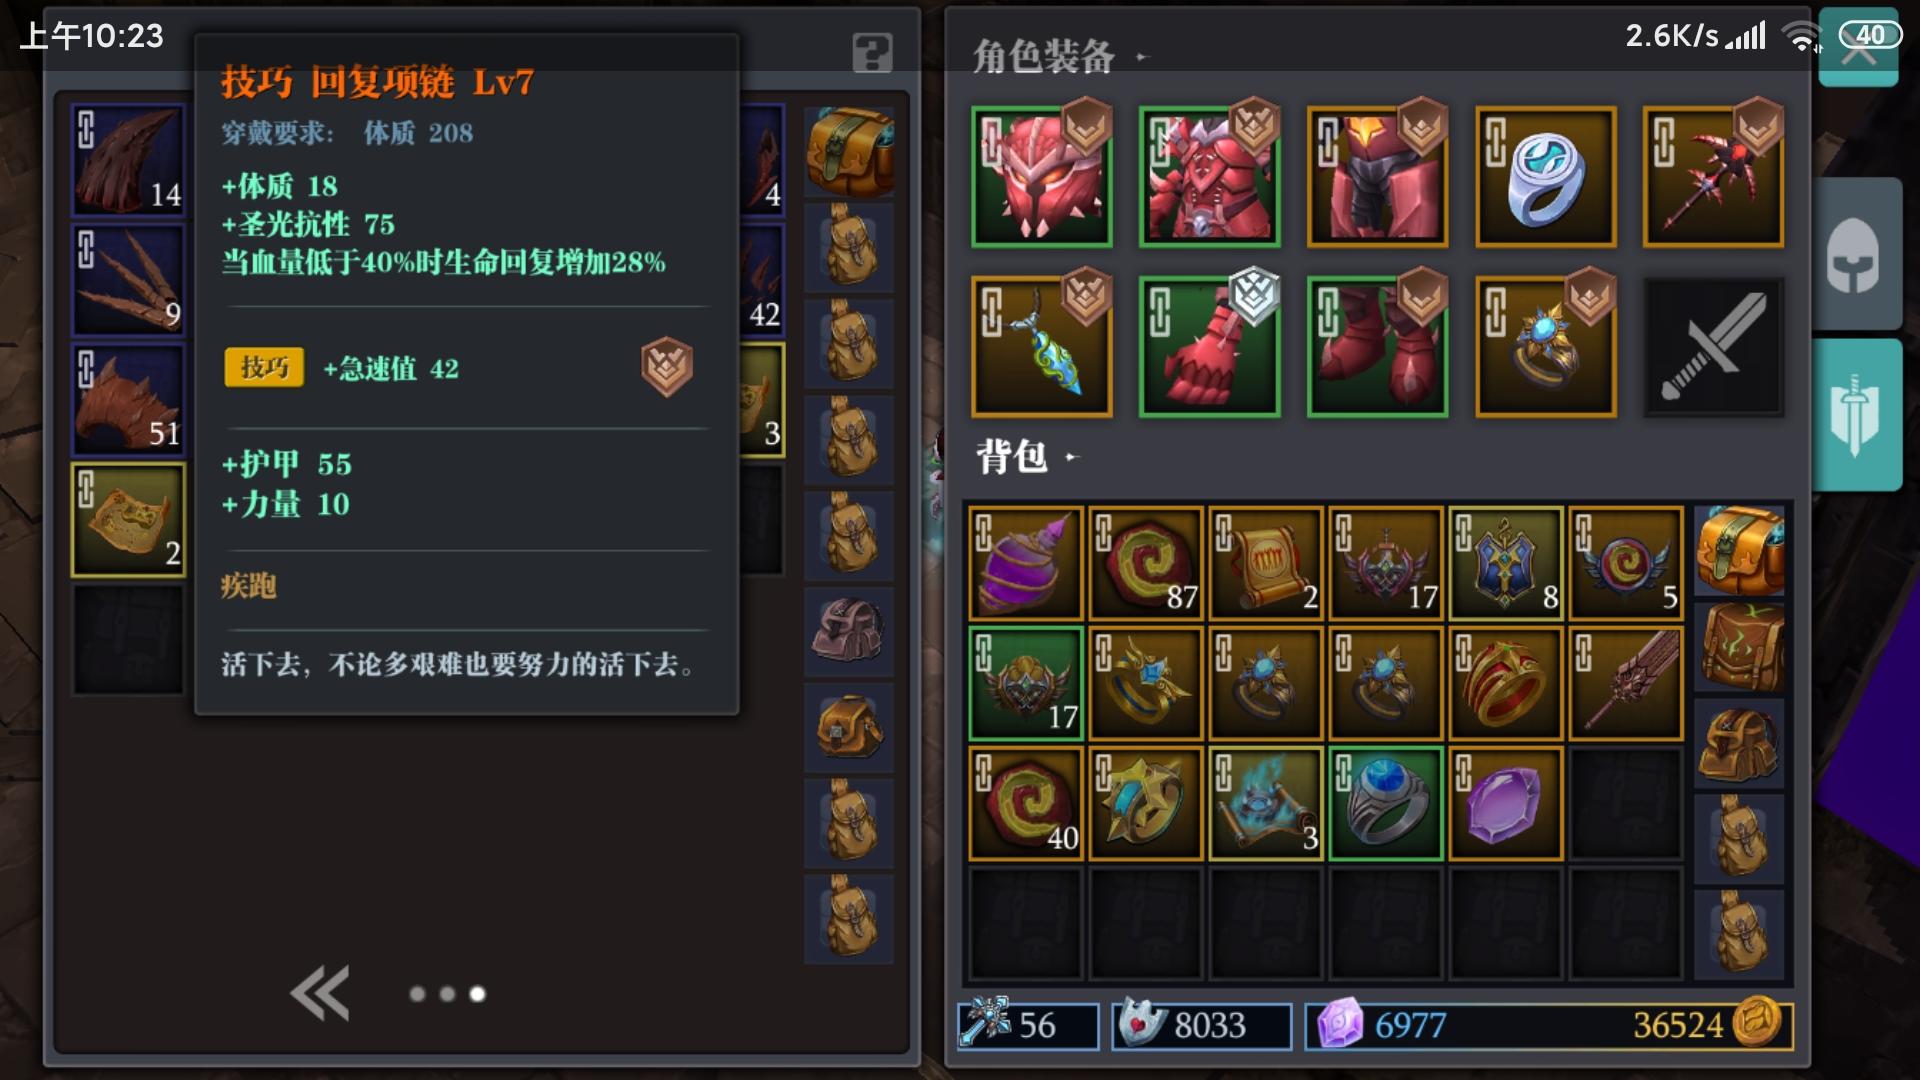Select the red gold ring in backpack

tap(1505, 683)
